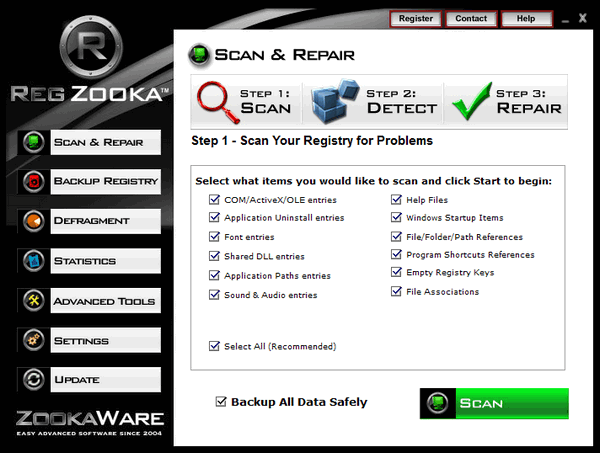Minimize the Reg Zooka window
Screen dimensions: 600x453
click(x=565, y=20)
